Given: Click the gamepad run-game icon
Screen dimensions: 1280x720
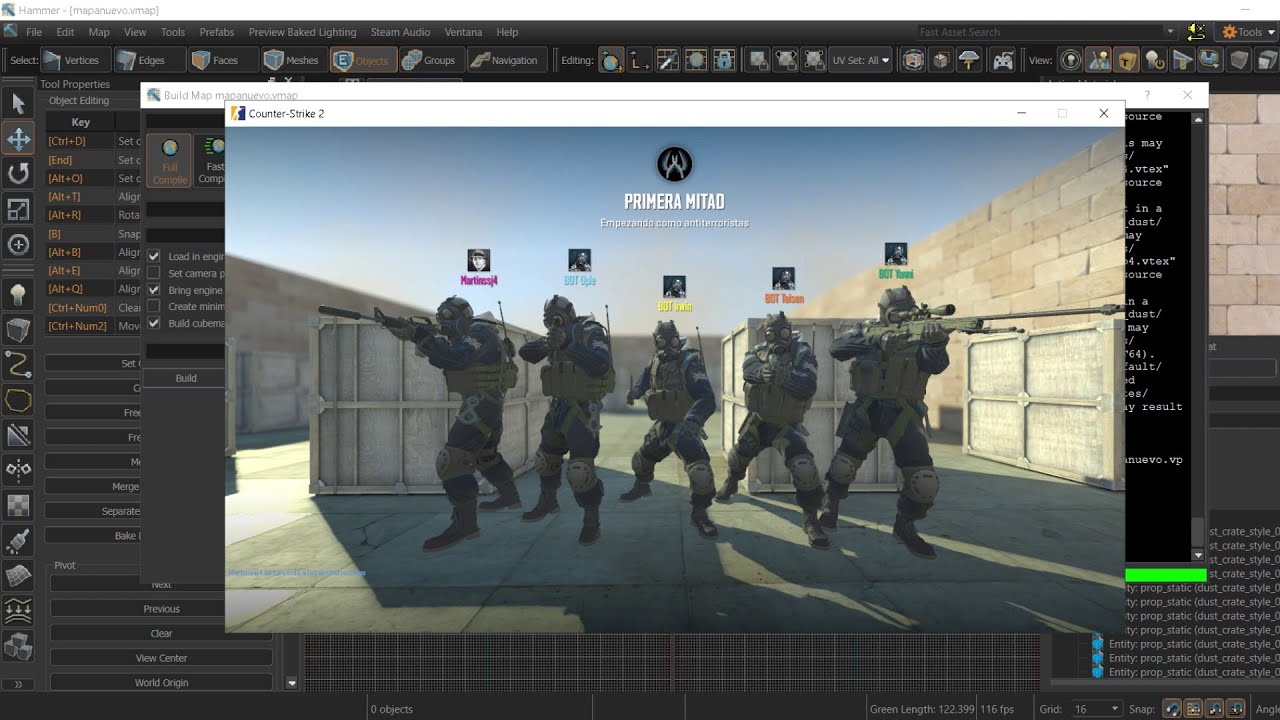Looking at the screenshot, I should [x=1001, y=60].
